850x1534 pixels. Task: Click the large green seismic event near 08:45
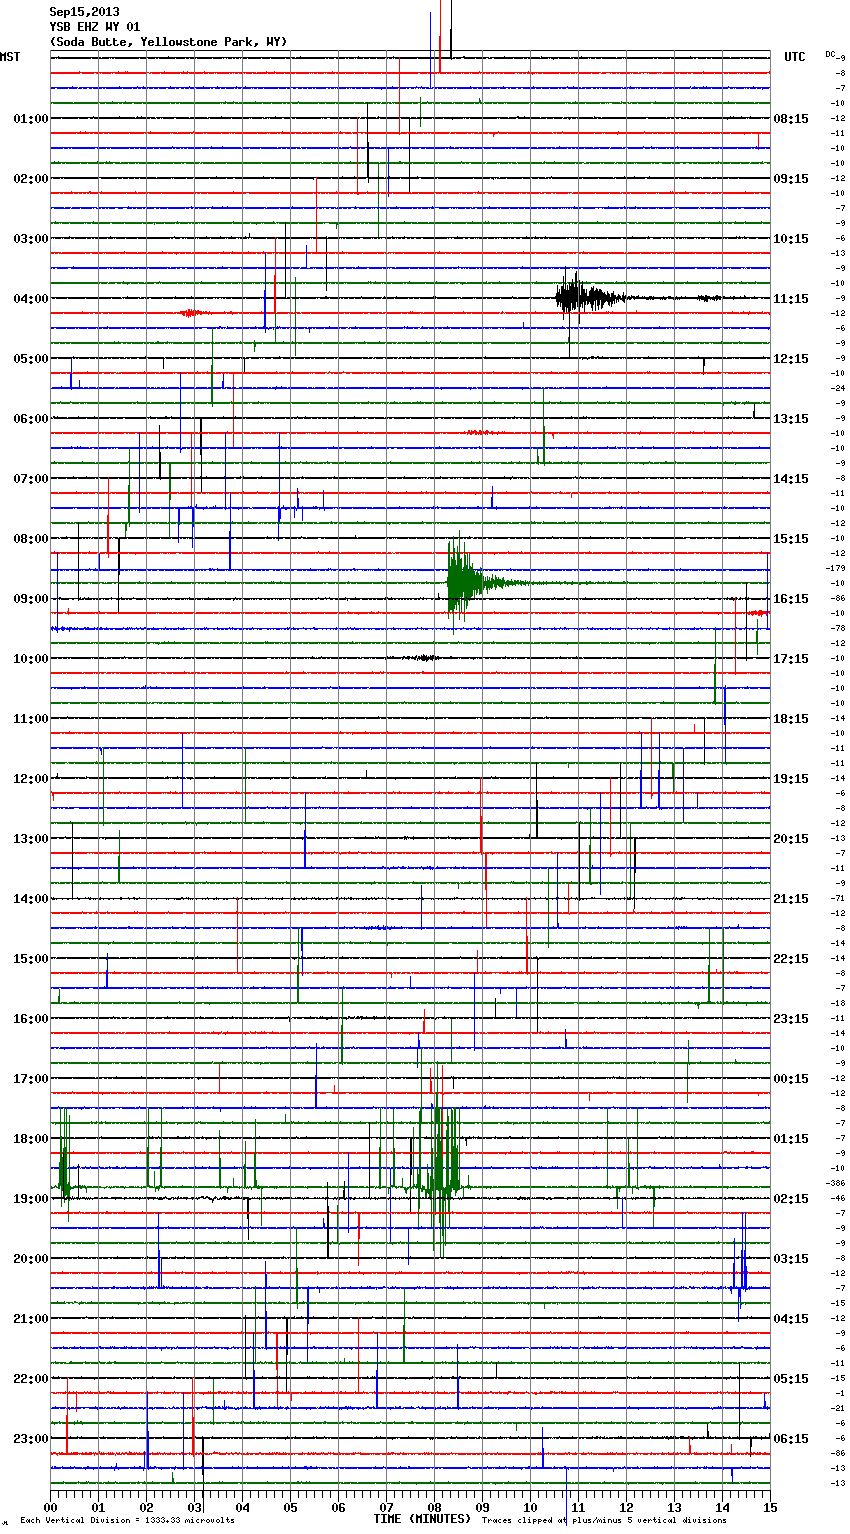point(462,582)
